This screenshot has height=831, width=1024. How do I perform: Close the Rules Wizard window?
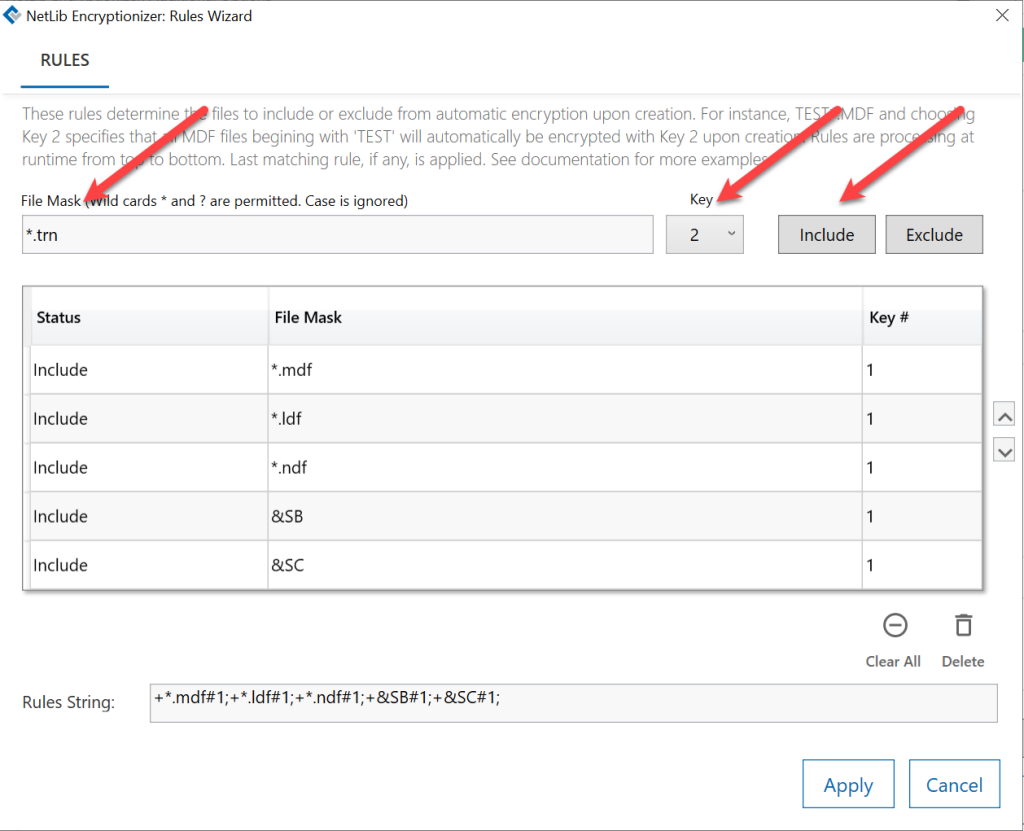pyautogui.click(x=1002, y=15)
